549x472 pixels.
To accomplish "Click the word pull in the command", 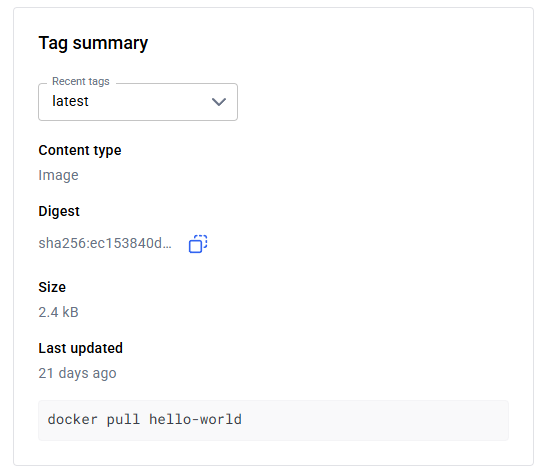I will pyautogui.click(x=123, y=419).
